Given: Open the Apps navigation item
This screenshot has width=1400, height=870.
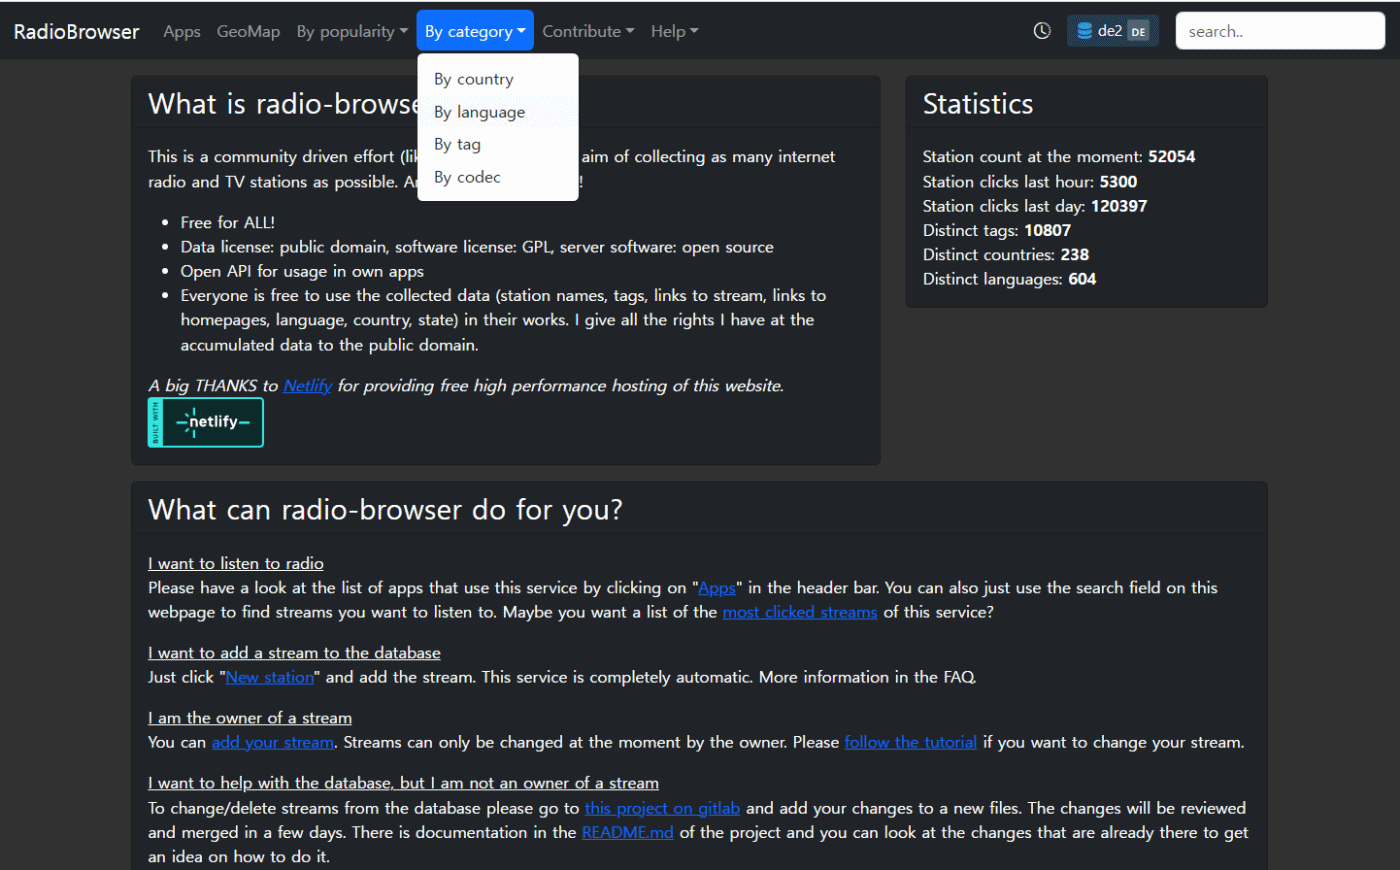Looking at the screenshot, I should 182,32.
